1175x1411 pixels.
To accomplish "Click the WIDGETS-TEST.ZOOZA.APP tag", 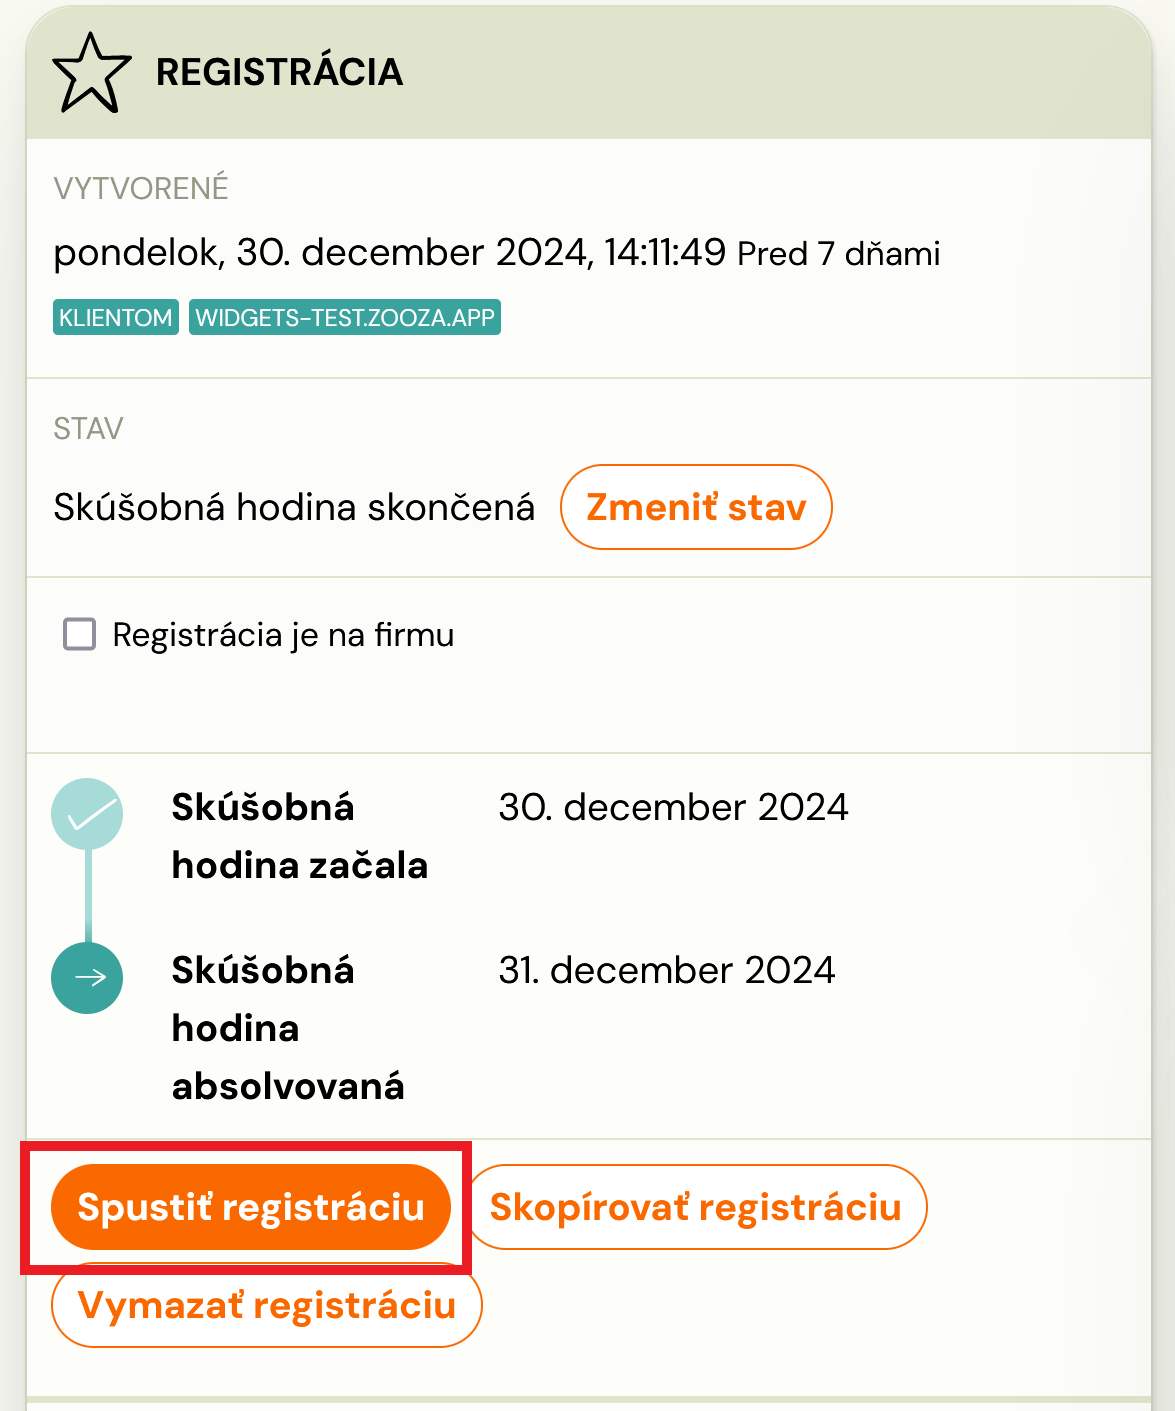I will tap(345, 317).
